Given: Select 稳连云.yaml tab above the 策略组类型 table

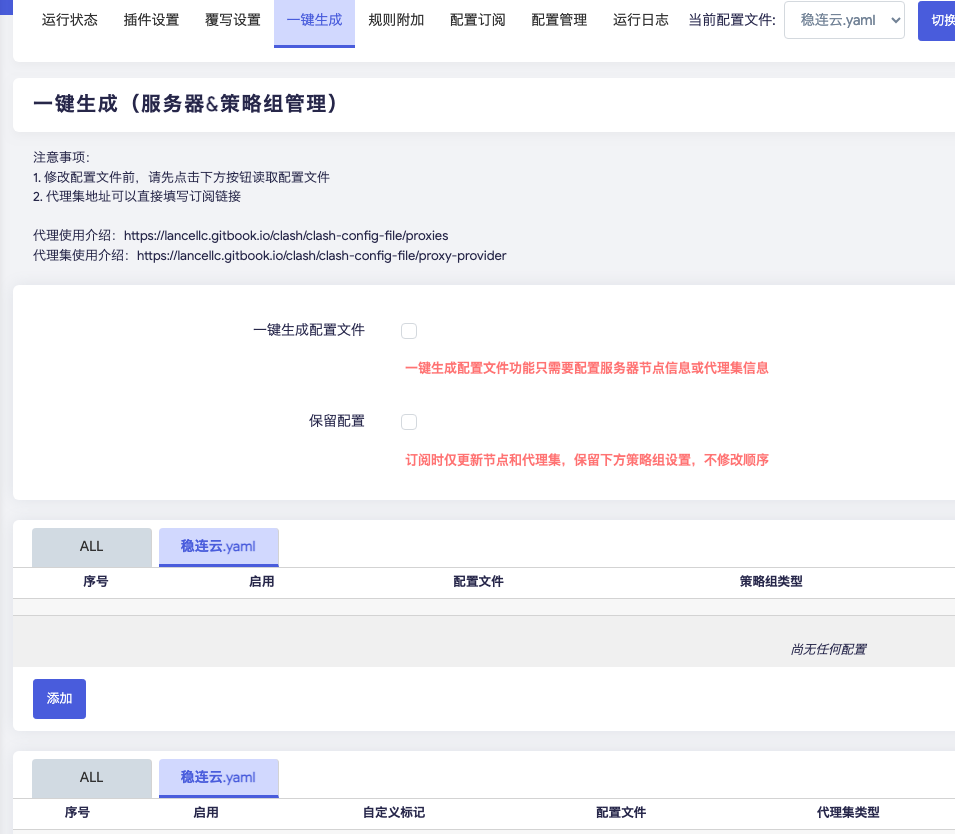Looking at the screenshot, I should pos(218,547).
